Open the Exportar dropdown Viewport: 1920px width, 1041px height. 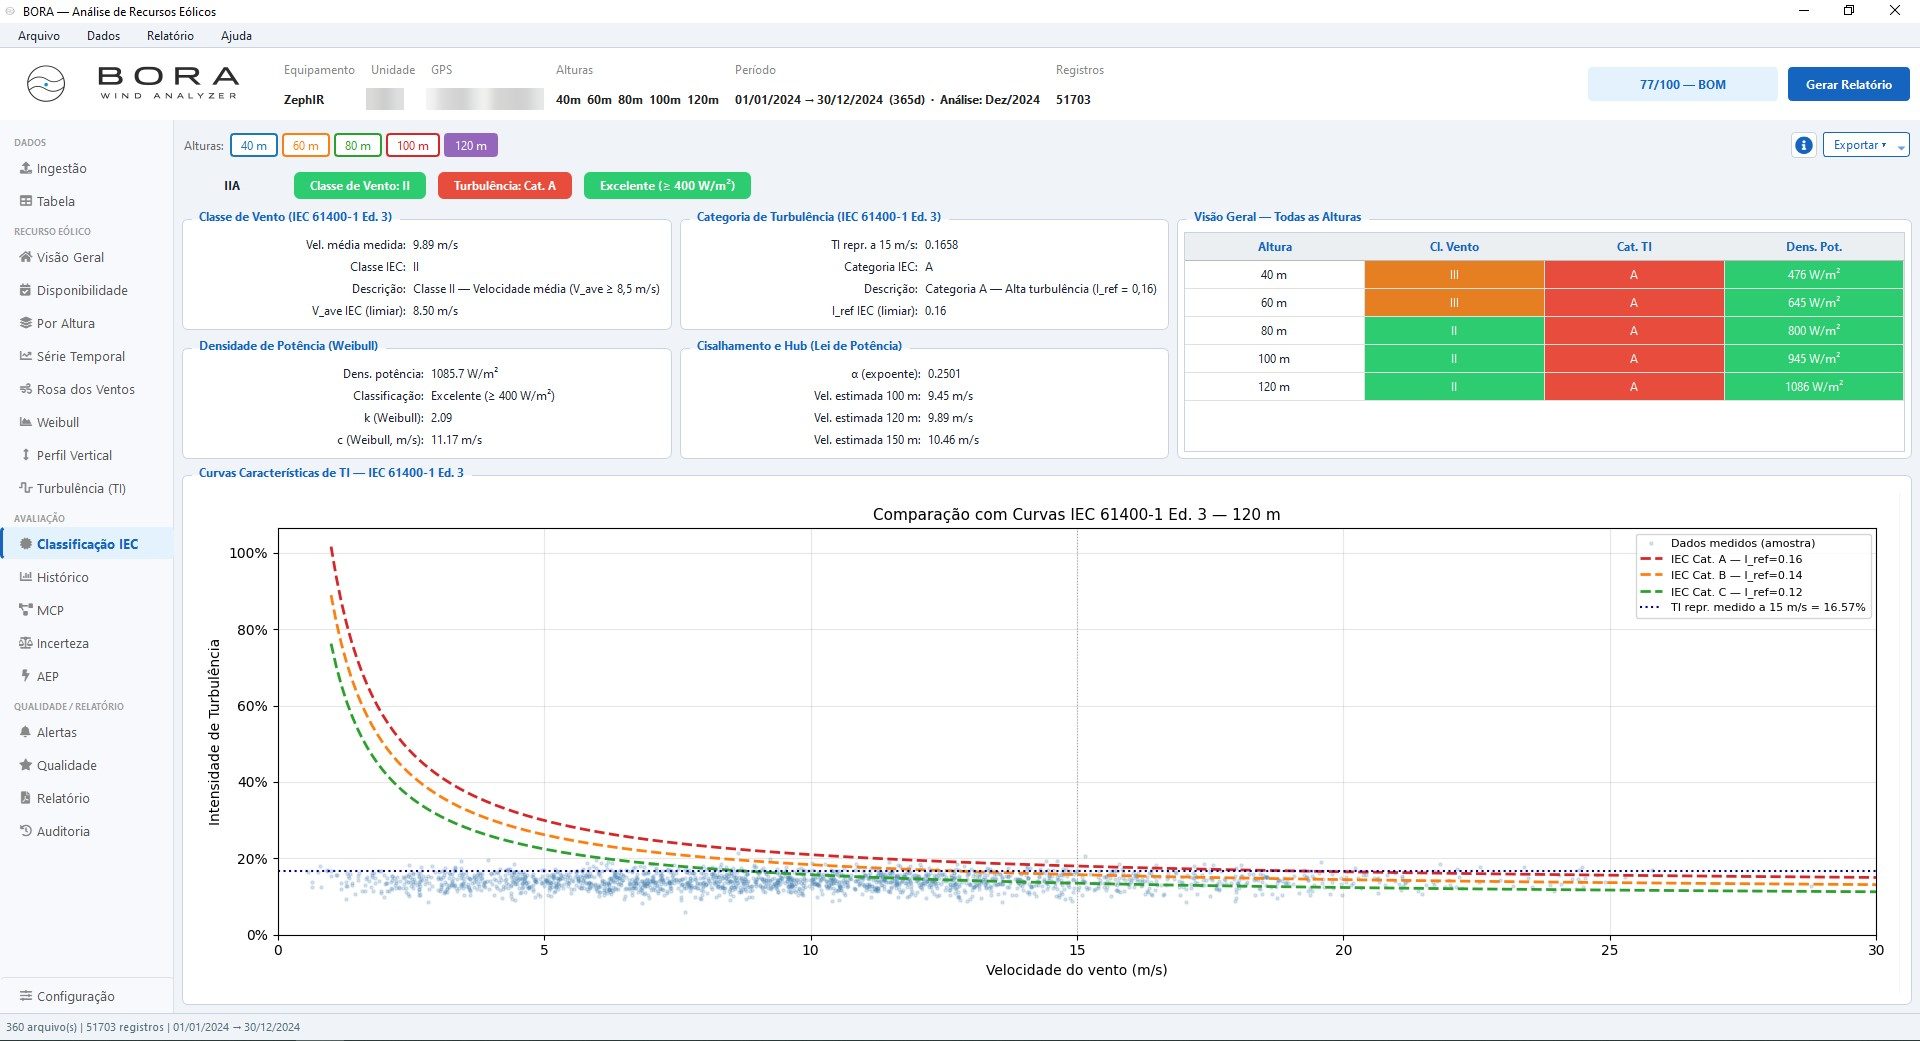[x=1866, y=145]
